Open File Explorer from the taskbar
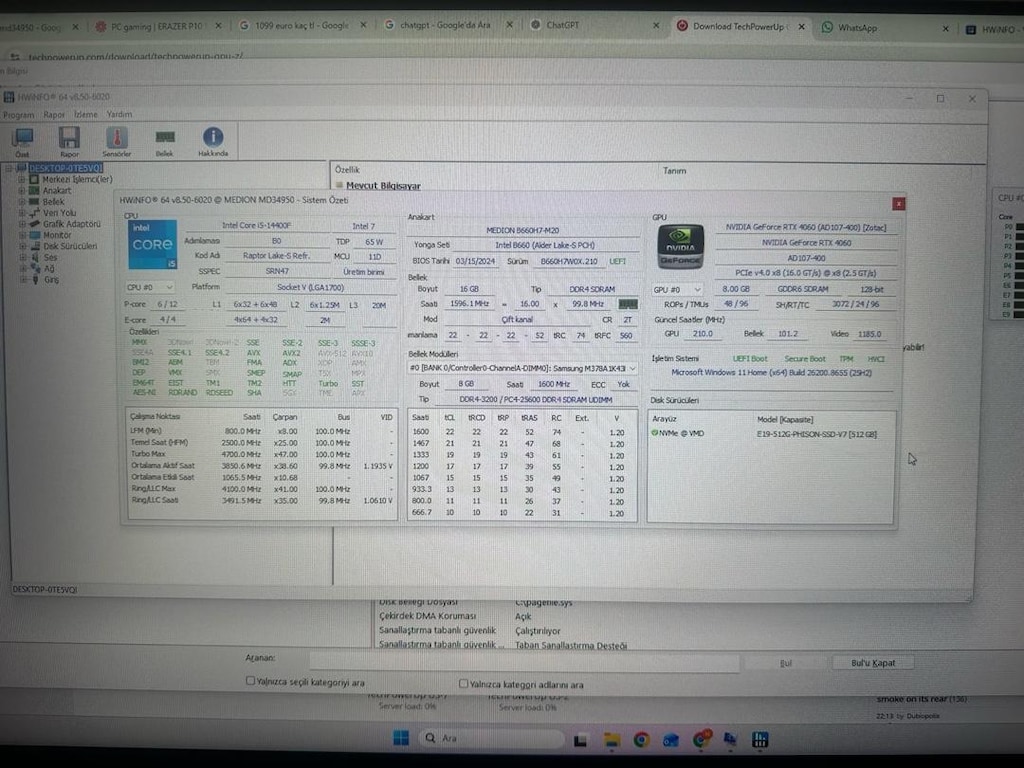1024x768 pixels. [611, 739]
